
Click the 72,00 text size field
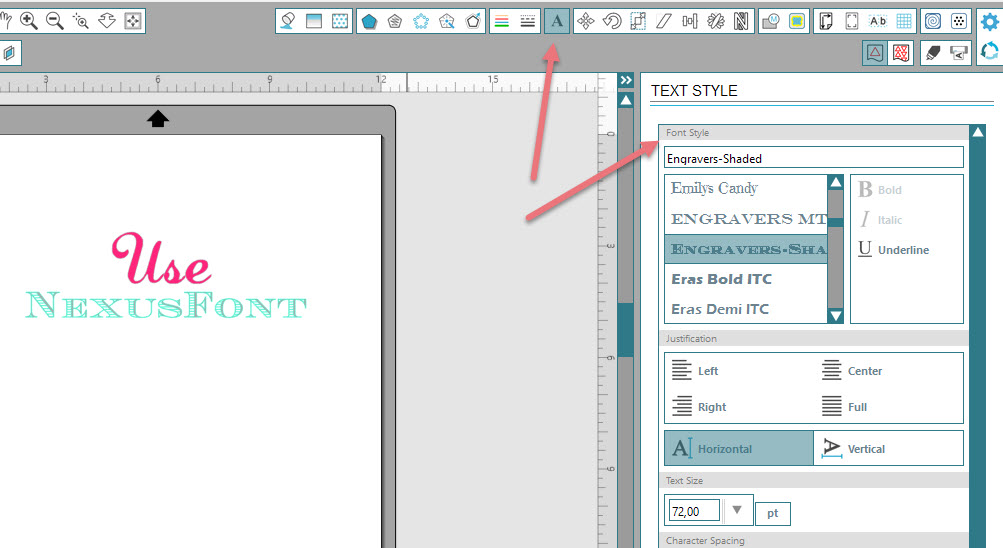point(694,511)
